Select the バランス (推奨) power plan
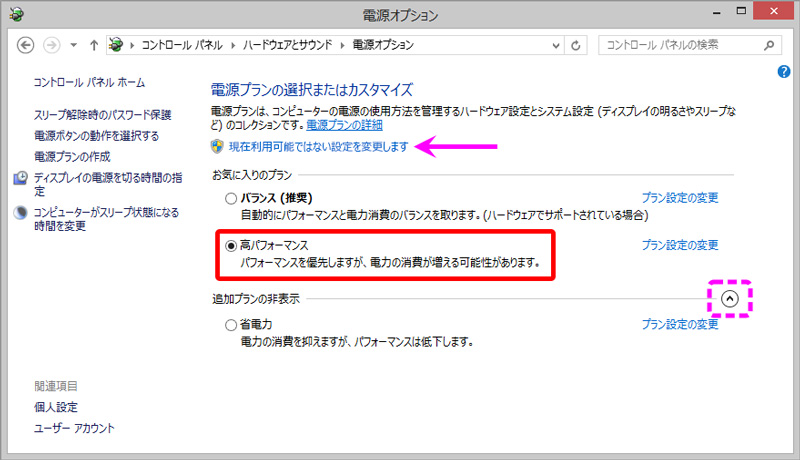800x460 pixels. (231, 198)
